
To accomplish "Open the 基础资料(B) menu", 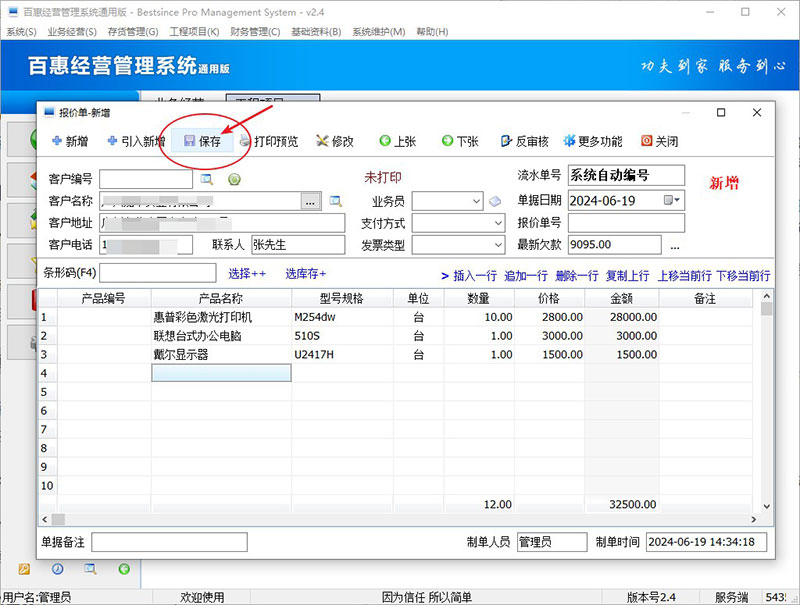I will point(316,32).
